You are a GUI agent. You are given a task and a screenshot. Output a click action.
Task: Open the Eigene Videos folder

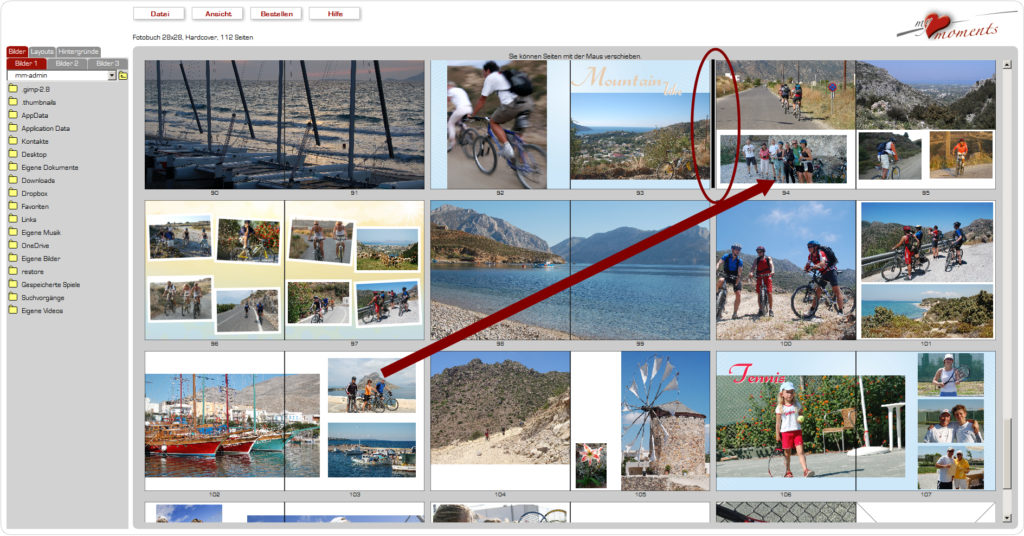tap(42, 310)
